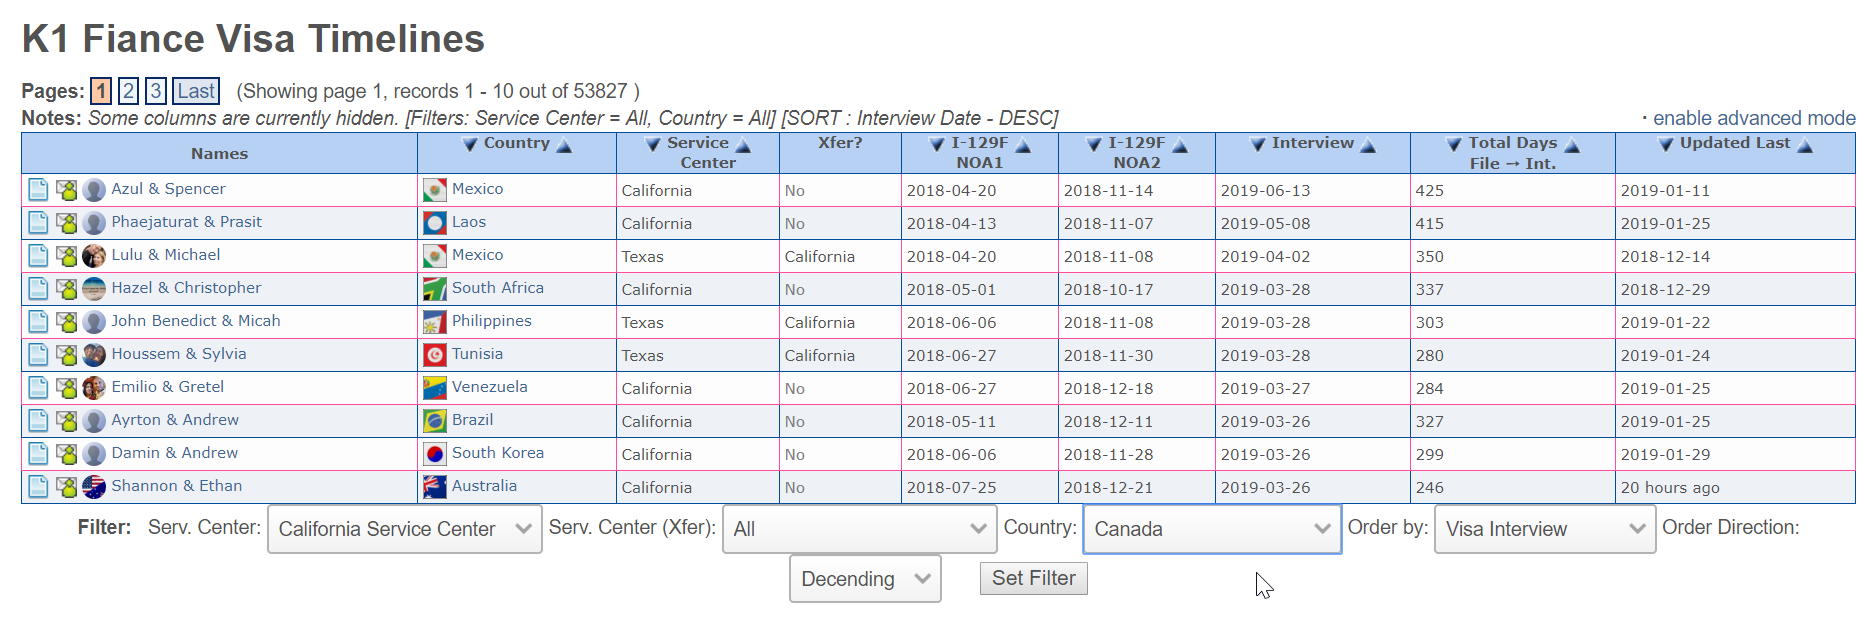Viewport: 1867px width, 624px height.
Task: Click profile card icon for Emilio & Gretel
Action: point(66,388)
